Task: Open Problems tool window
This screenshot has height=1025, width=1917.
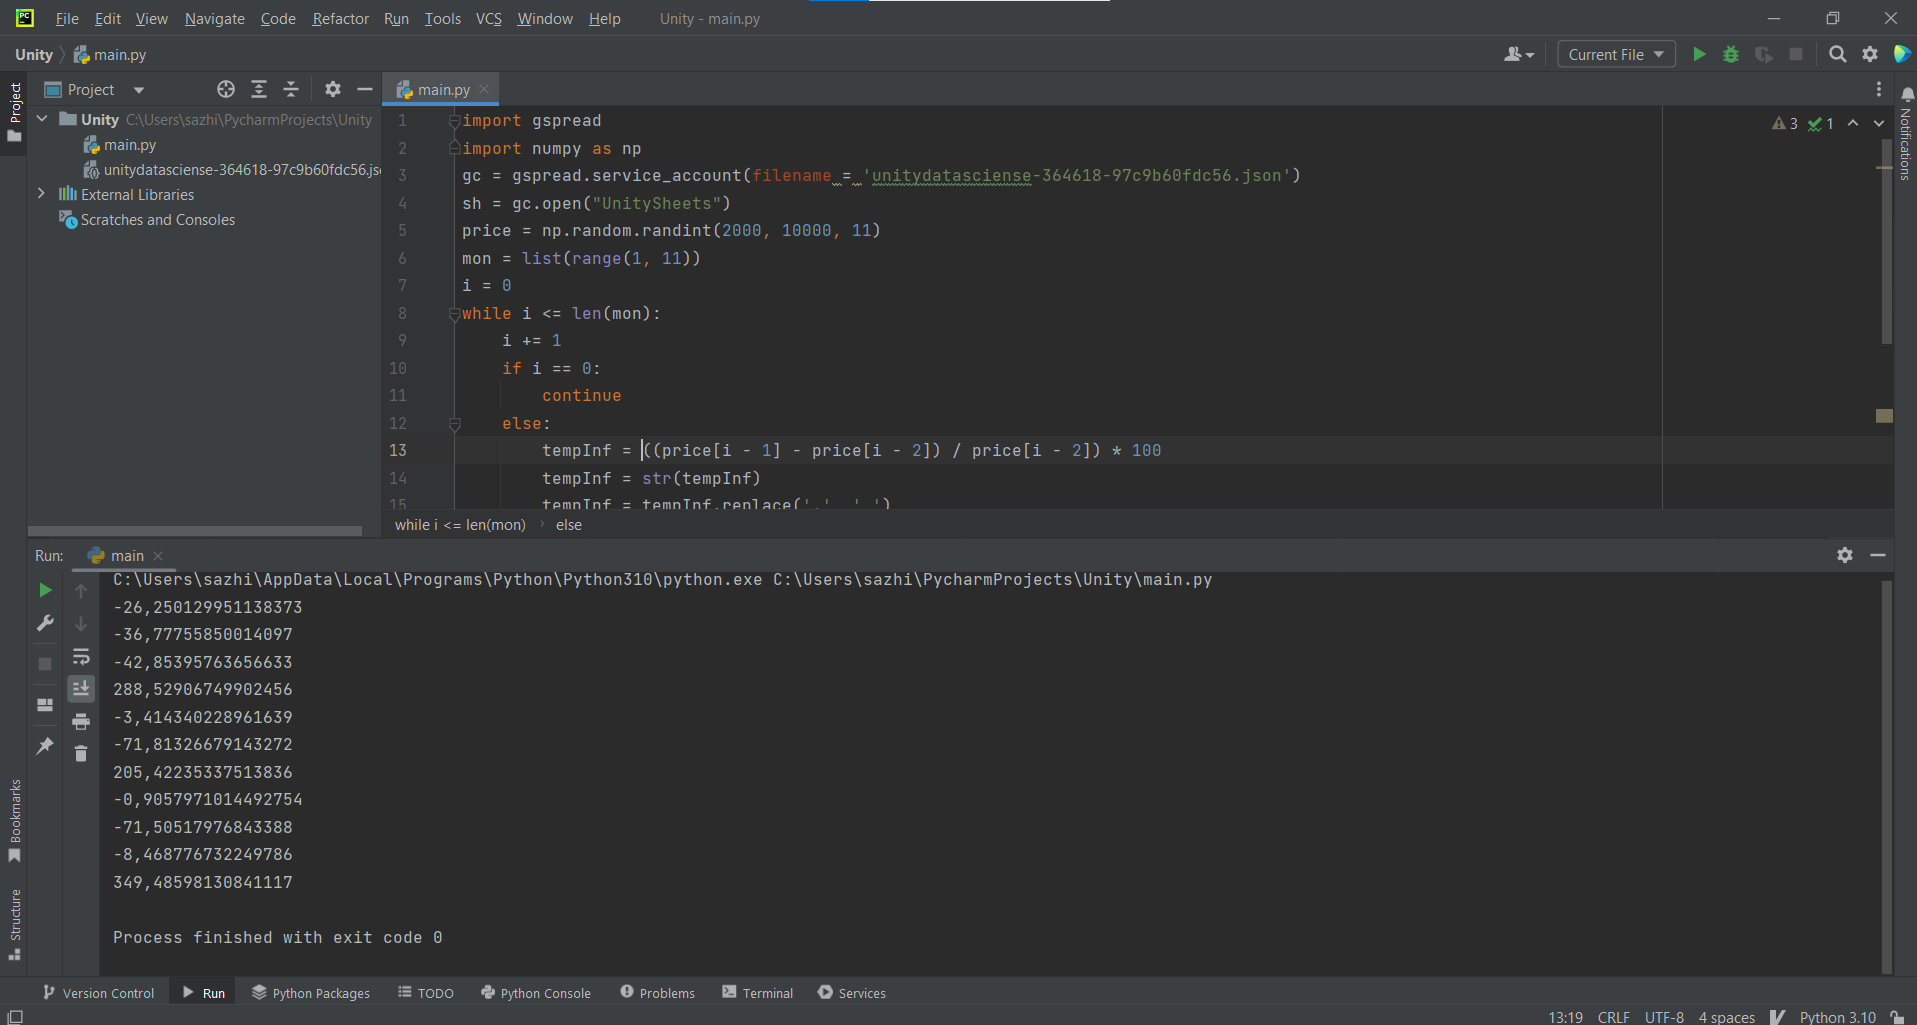Action: coord(657,992)
